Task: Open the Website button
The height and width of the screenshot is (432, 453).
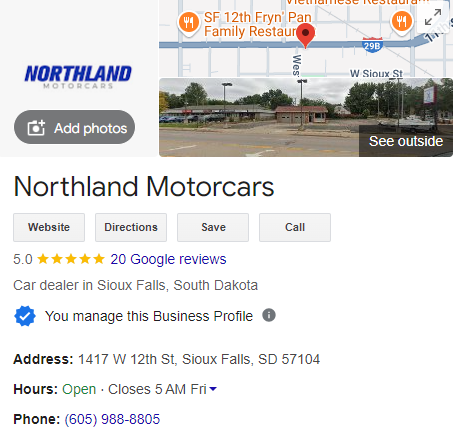Action: tap(49, 227)
